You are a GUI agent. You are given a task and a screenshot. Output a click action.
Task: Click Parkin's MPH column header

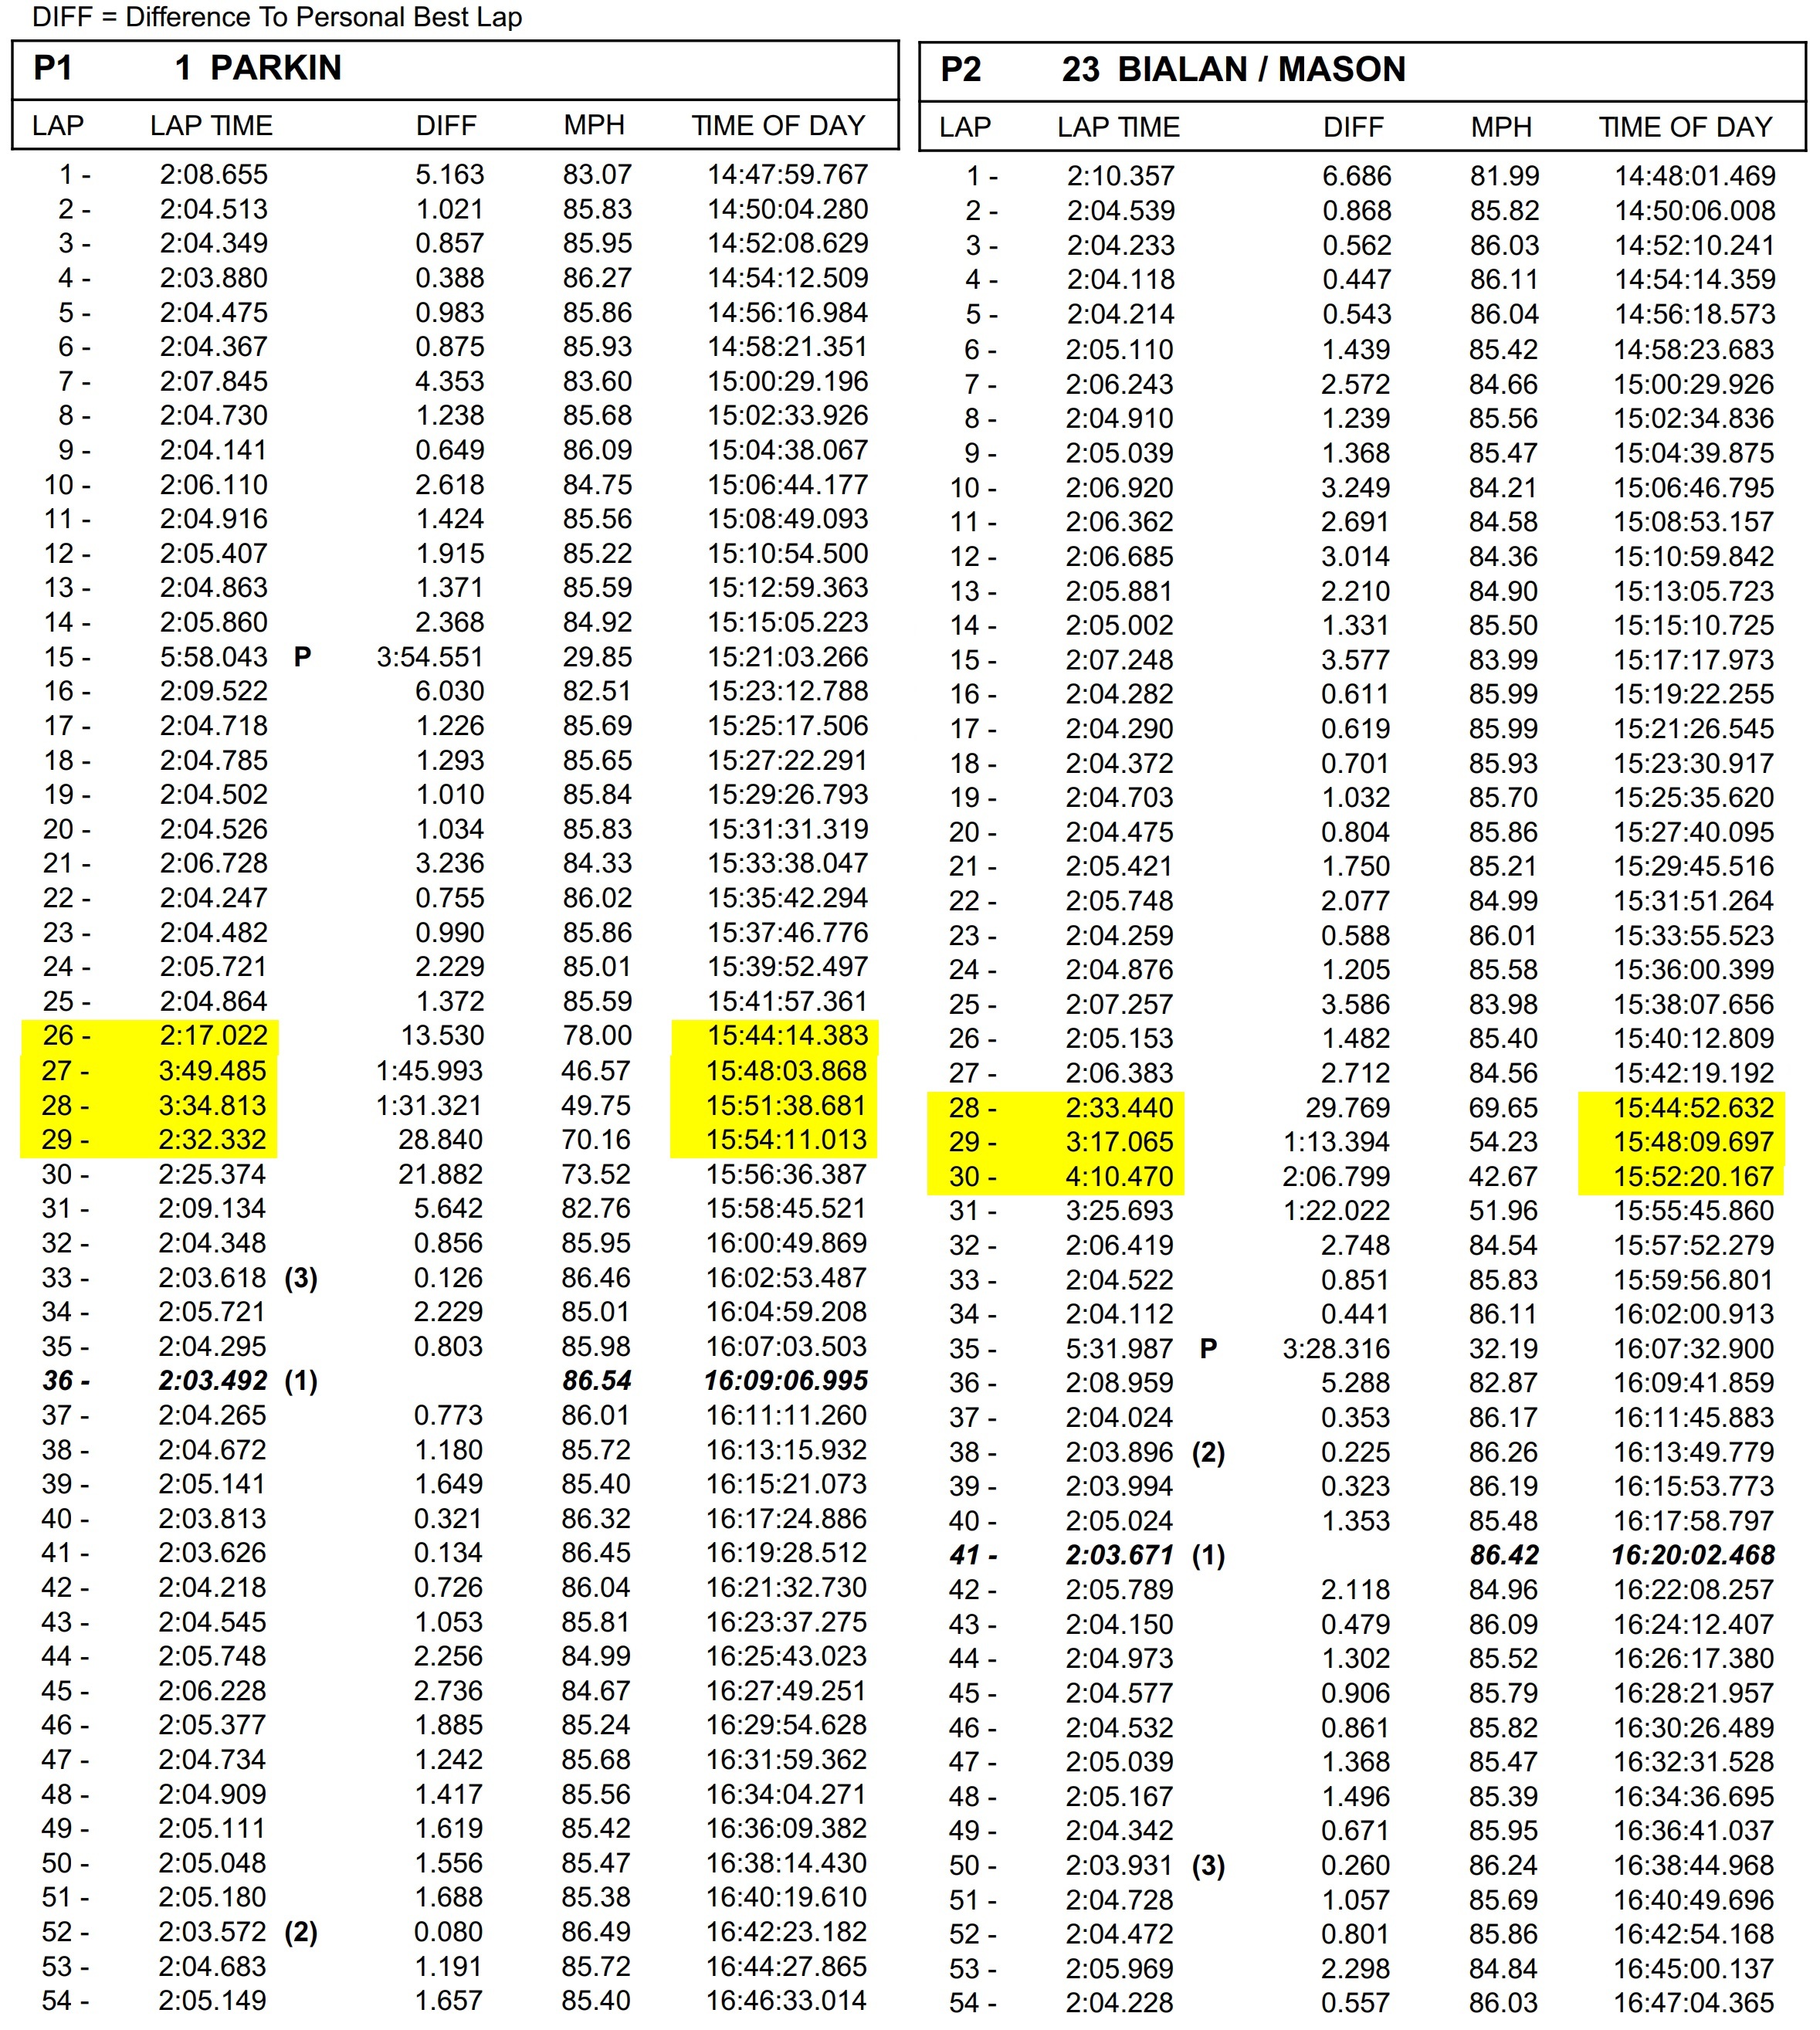click(x=594, y=126)
